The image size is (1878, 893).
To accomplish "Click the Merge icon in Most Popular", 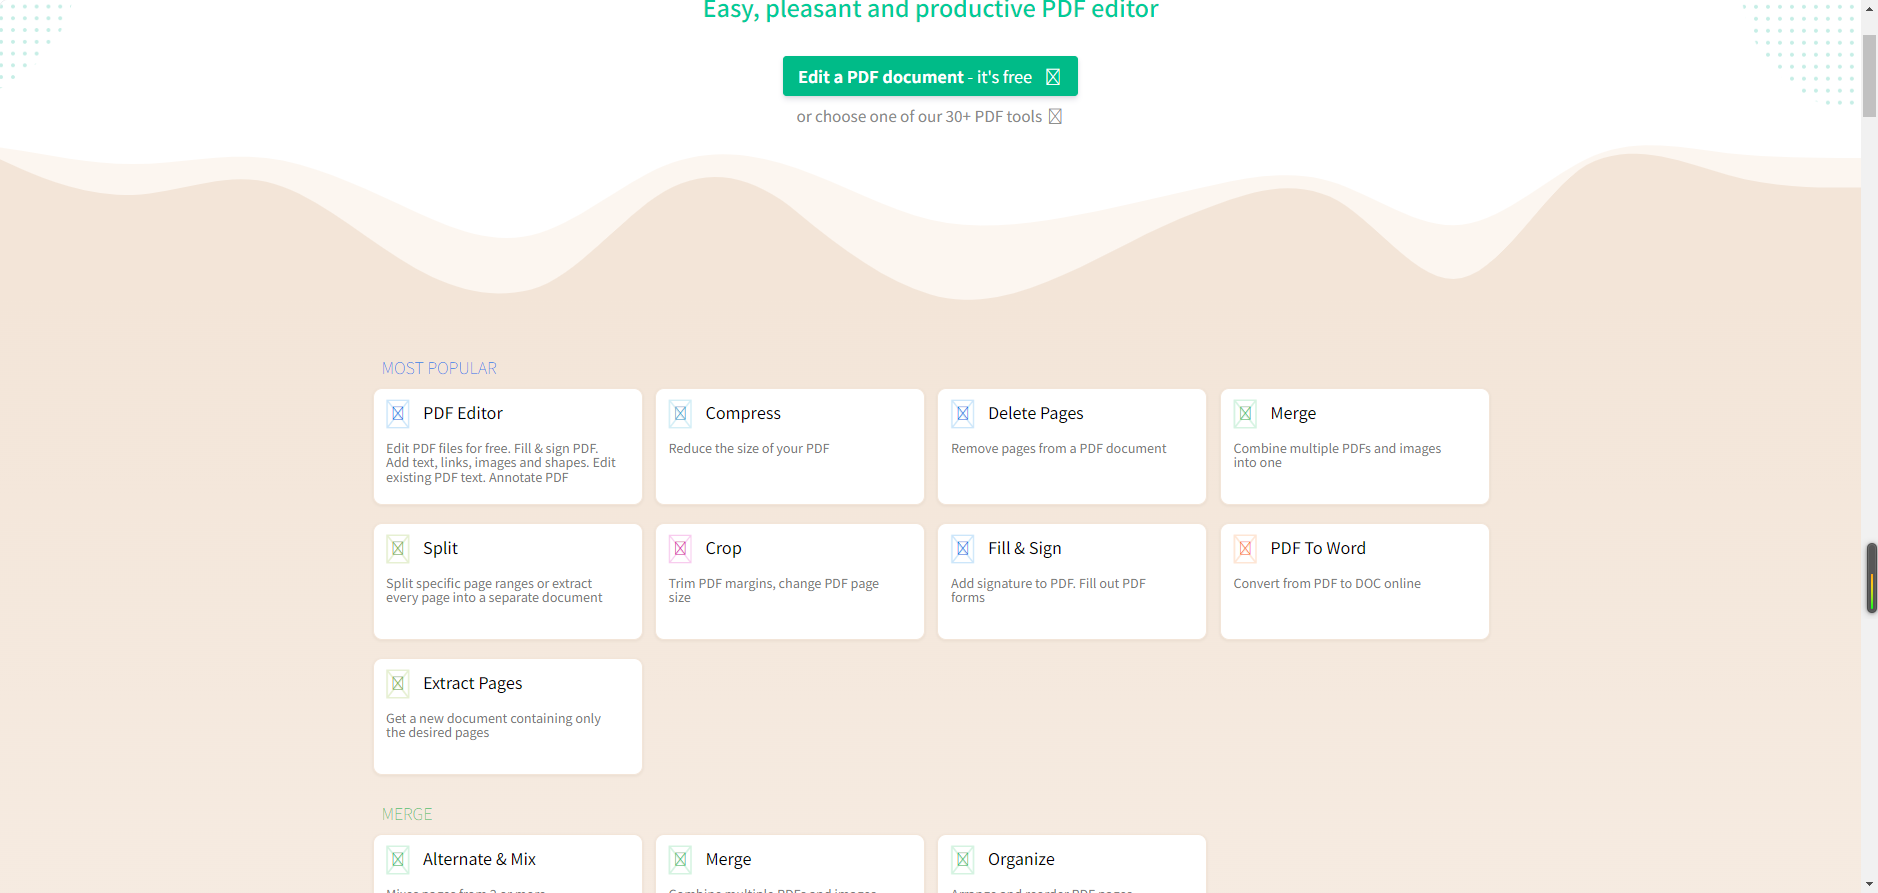I will point(1245,414).
